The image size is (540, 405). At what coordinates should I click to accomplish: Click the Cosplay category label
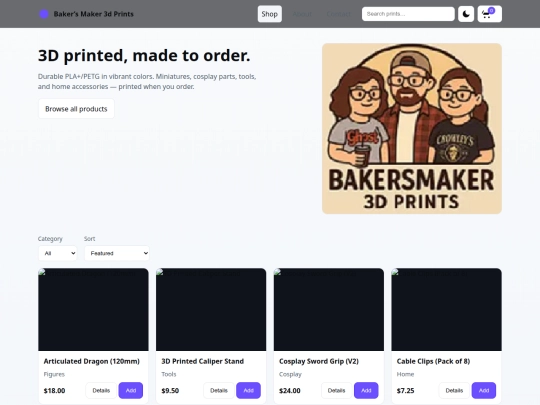pos(290,374)
